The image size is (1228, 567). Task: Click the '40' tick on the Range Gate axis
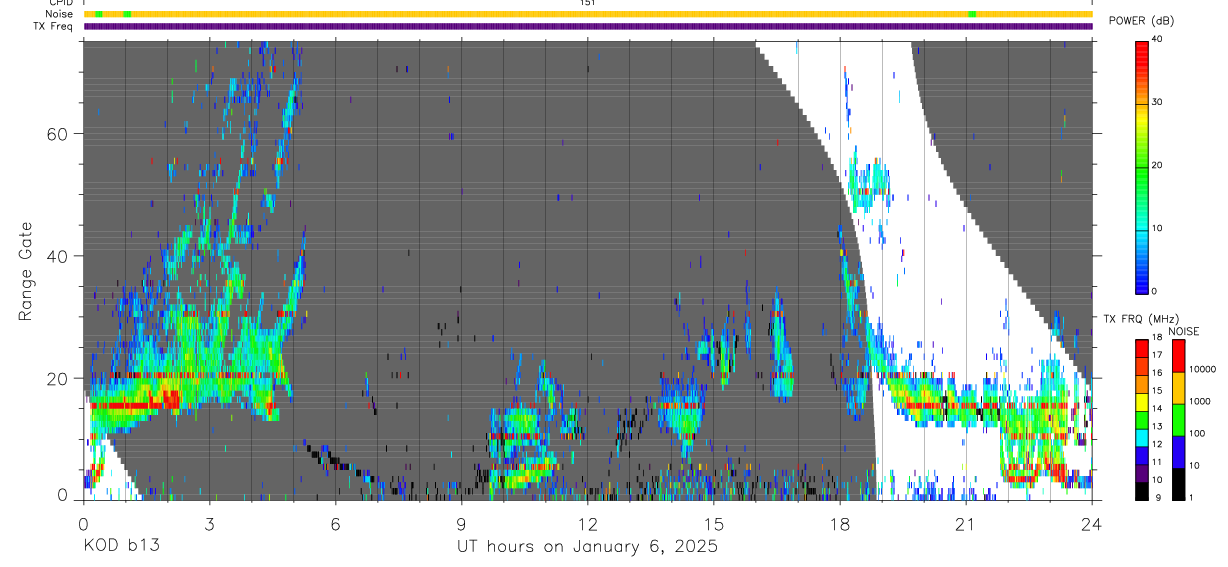coord(59,256)
